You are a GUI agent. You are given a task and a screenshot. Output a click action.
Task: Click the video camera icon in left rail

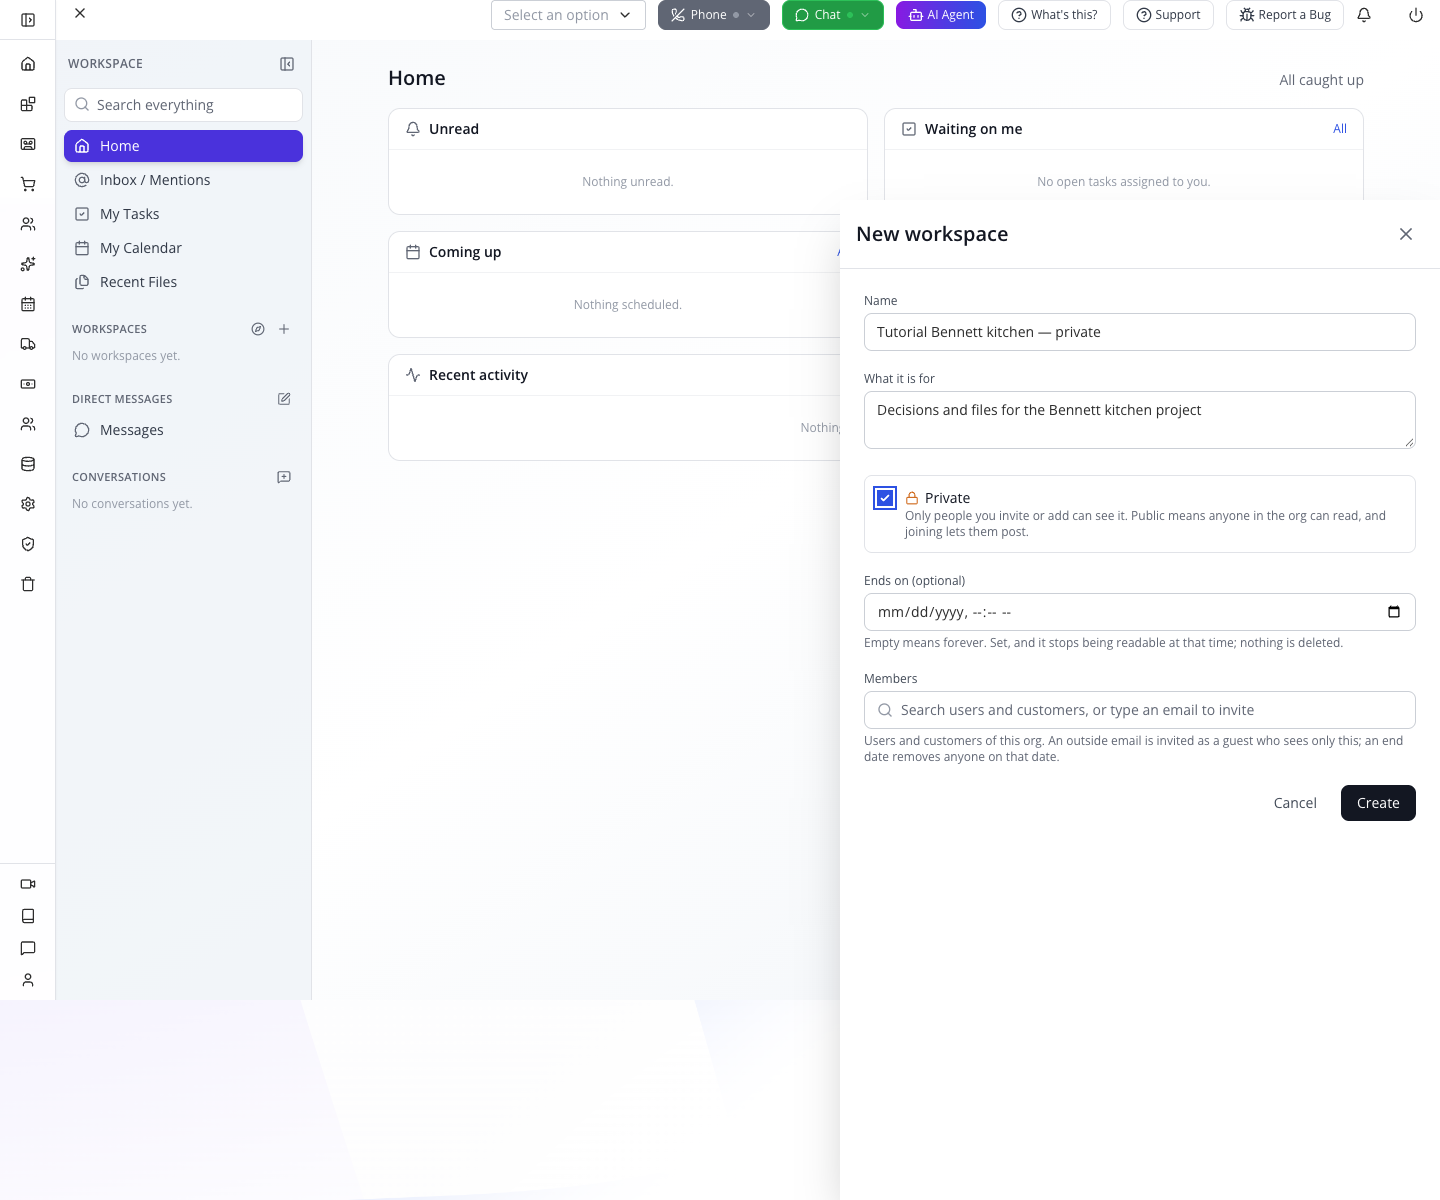click(28, 884)
